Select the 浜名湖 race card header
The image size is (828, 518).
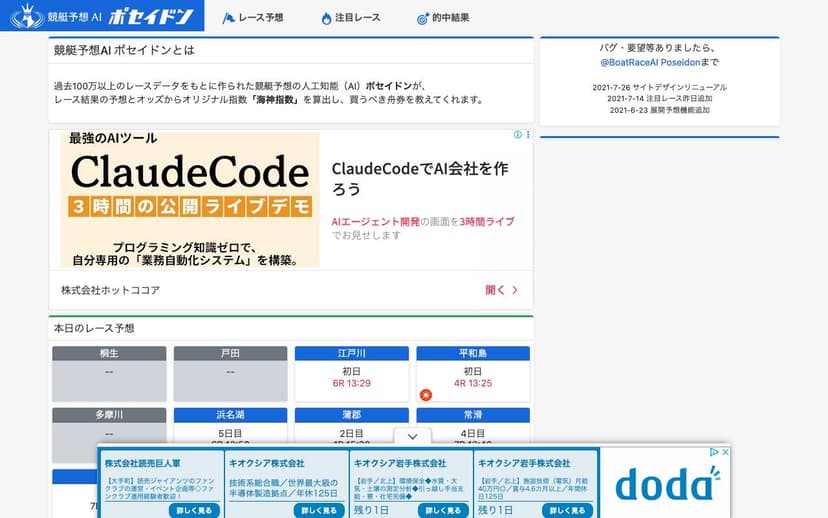[230, 415]
